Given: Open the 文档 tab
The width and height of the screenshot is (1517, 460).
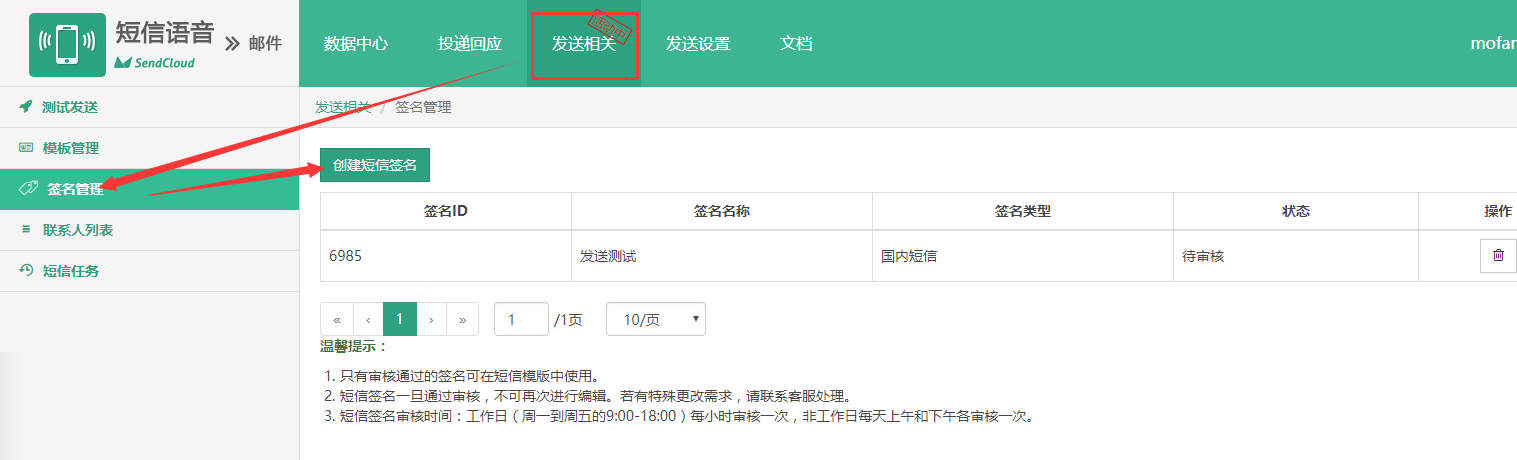Looking at the screenshot, I should [x=796, y=44].
